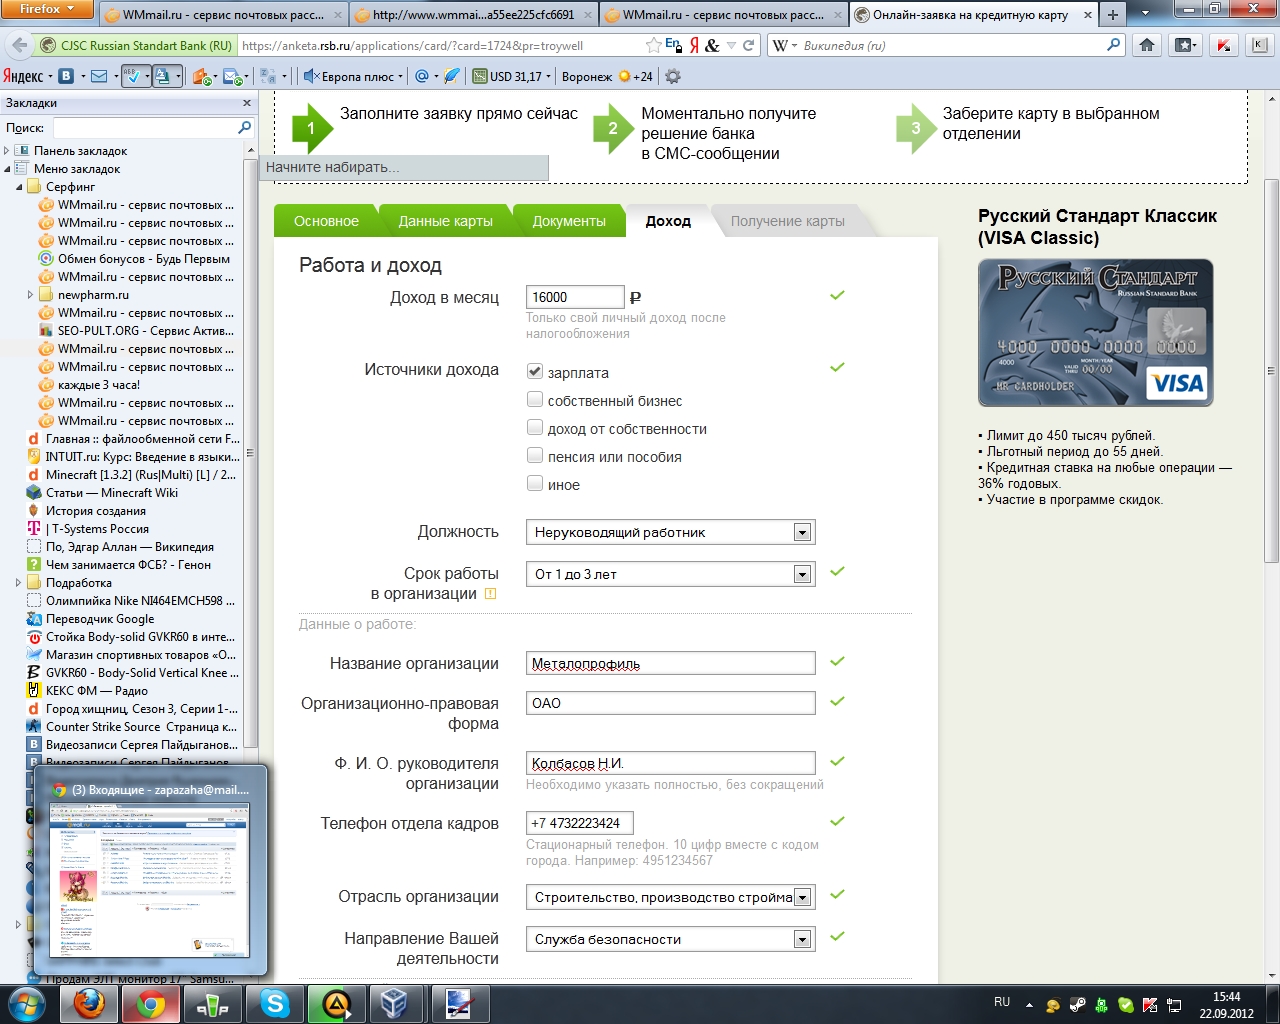This screenshot has width=1280, height=1024.
Task: Check the доход от собственности checkbox
Action: pyautogui.click(x=535, y=428)
